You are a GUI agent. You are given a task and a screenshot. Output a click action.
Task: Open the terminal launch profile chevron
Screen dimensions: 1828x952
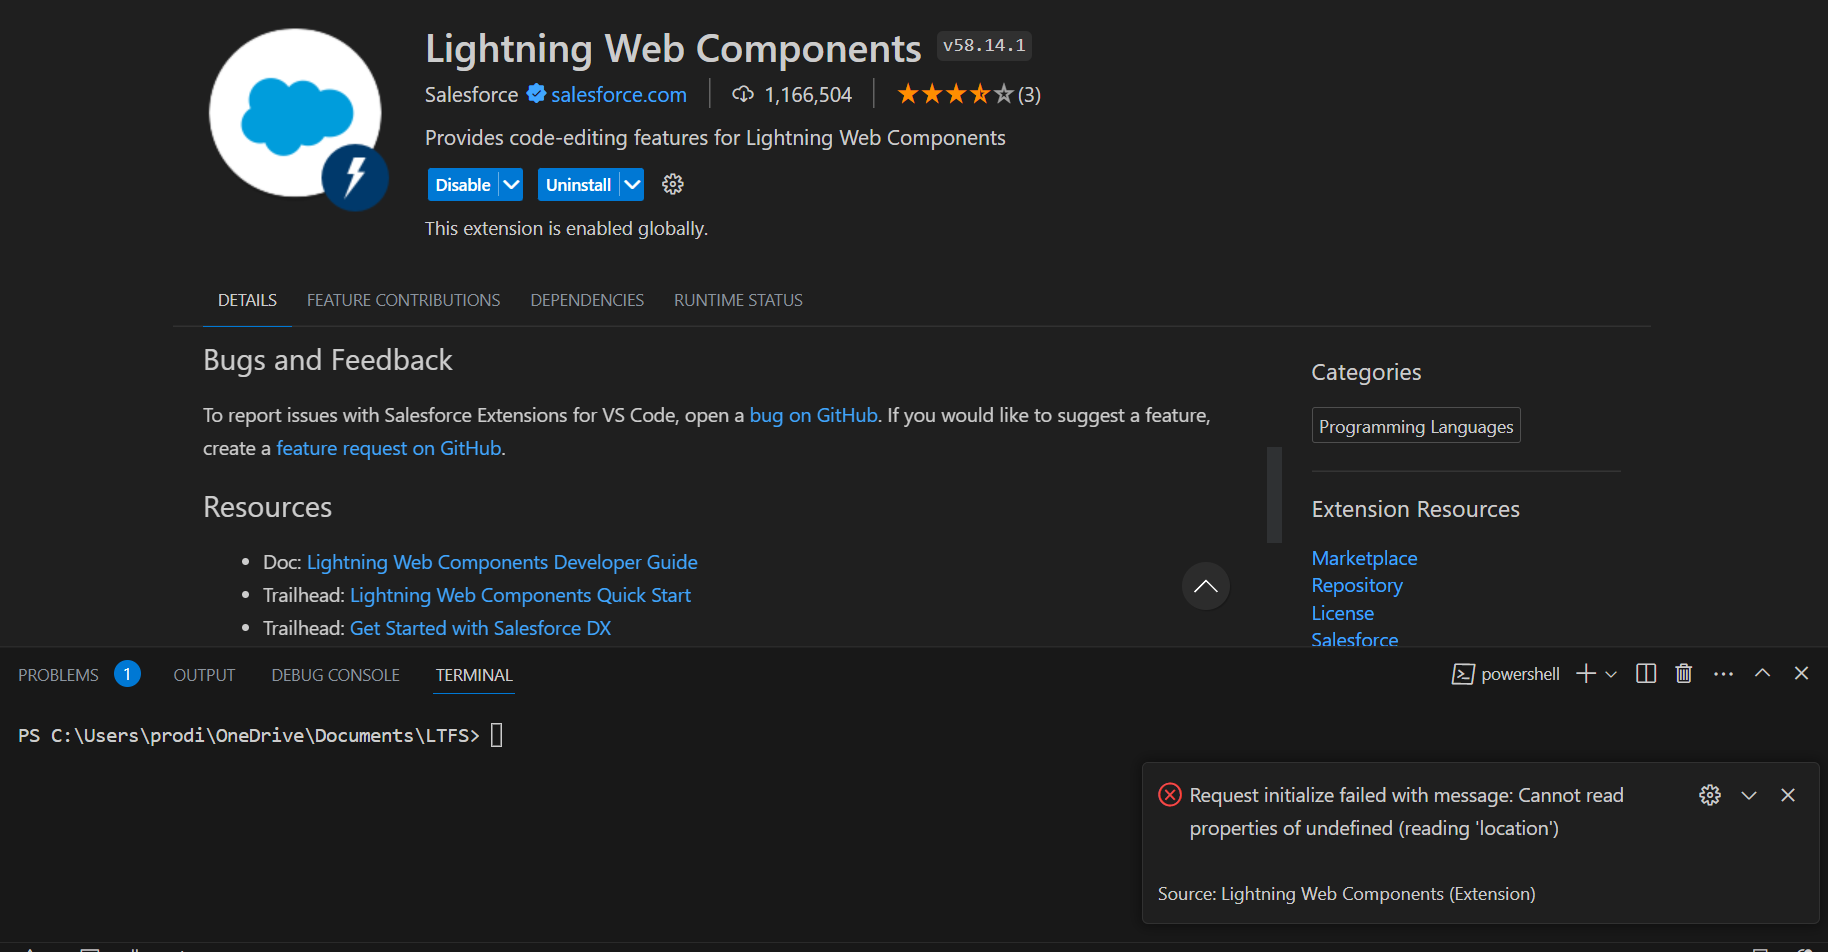[1610, 673]
